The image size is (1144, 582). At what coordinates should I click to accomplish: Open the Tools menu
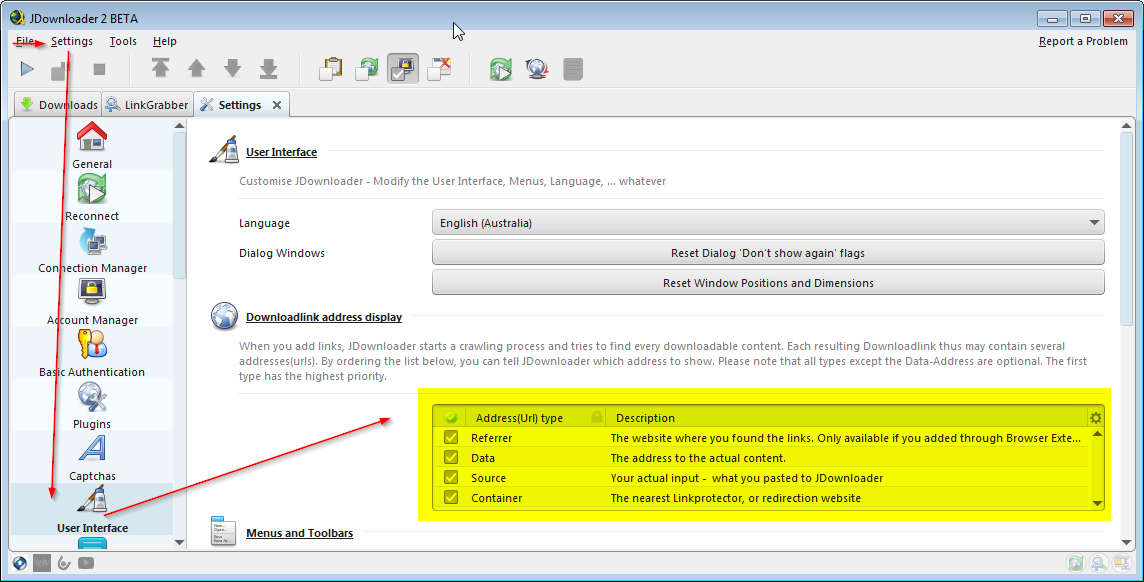tap(123, 41)
